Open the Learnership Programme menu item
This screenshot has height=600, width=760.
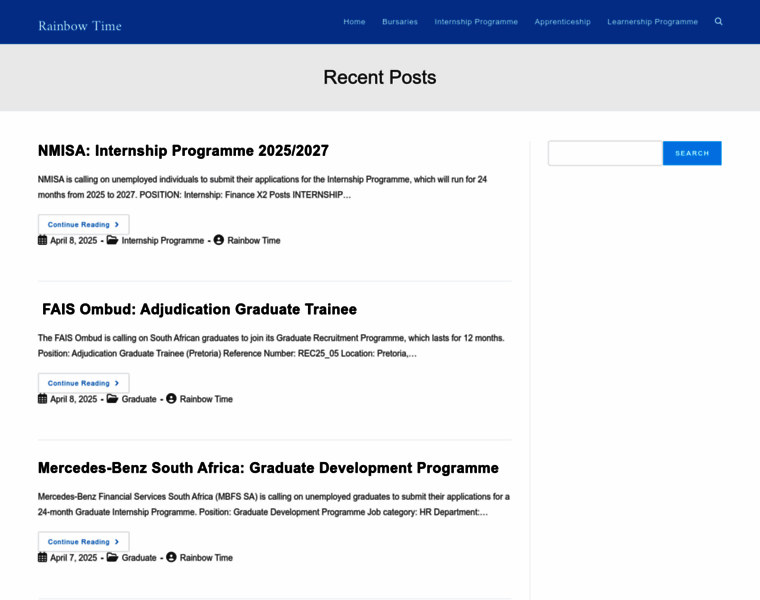[652, 22]
